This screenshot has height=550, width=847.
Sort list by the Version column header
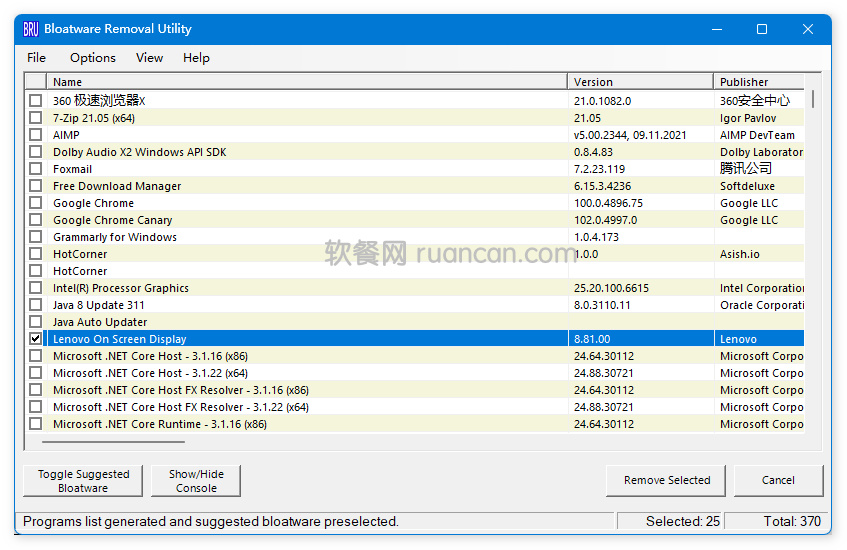click(x=640, y=82)
